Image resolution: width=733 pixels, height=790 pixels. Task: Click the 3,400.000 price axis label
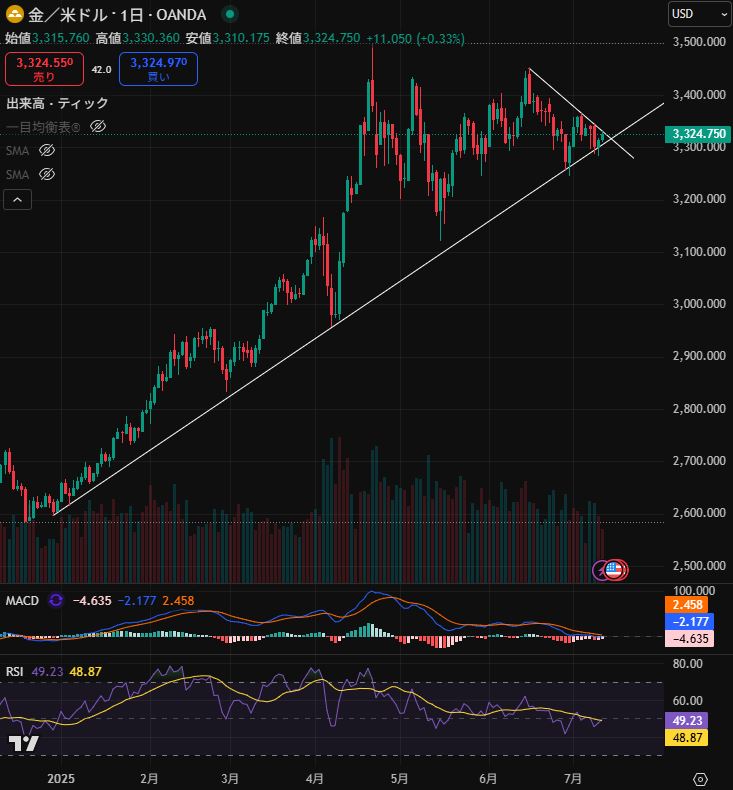(x=699, y=94)
